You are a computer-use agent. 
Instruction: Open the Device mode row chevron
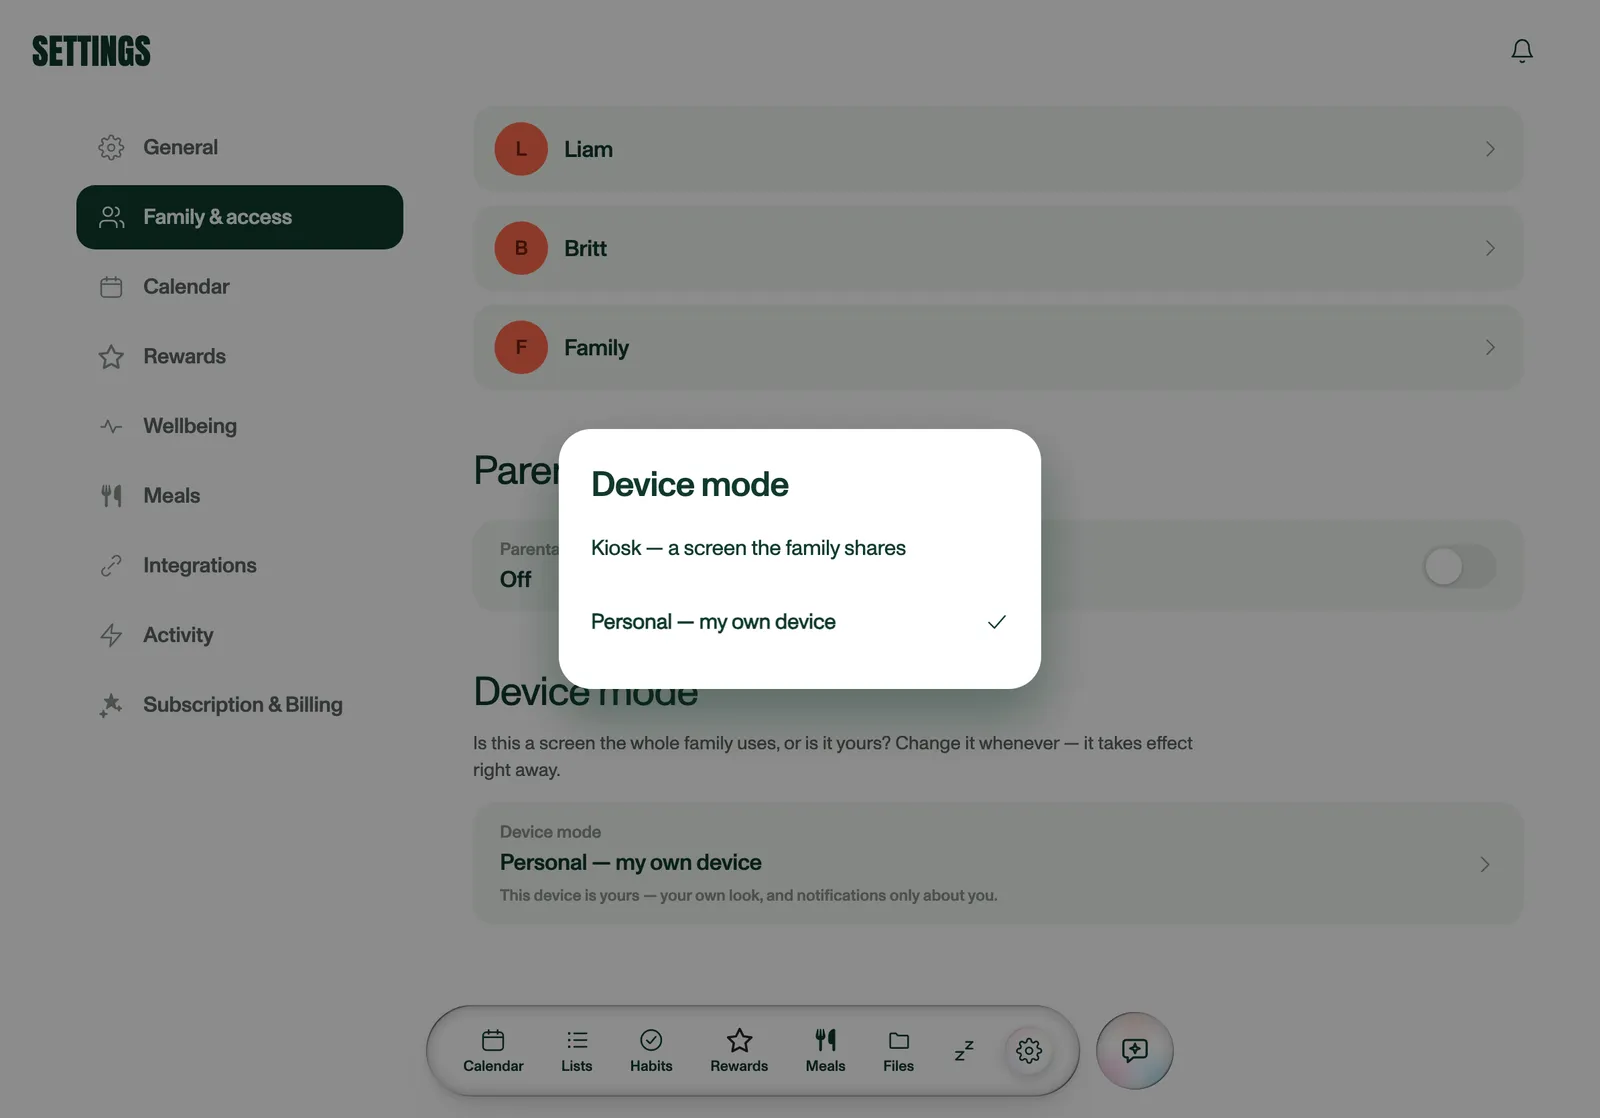(1485, 864)
